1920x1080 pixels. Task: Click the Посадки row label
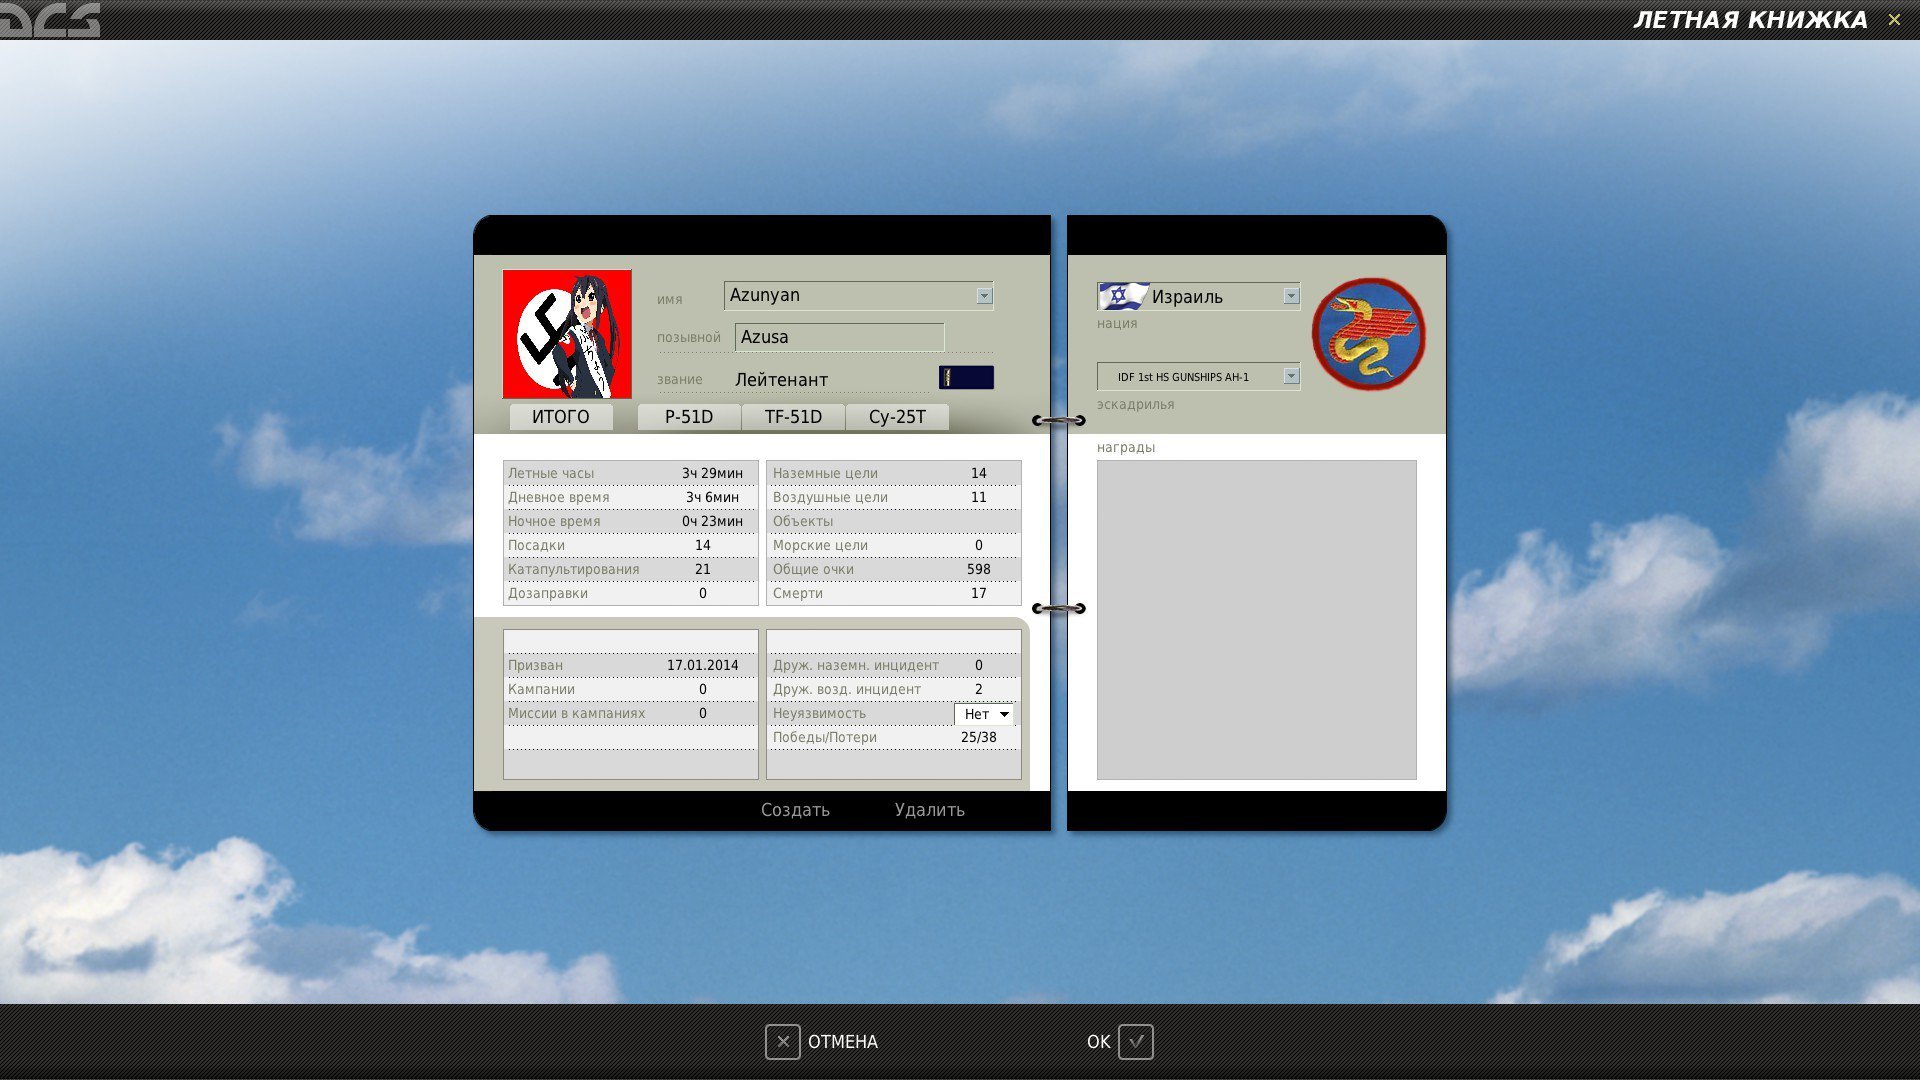point(536,545)
